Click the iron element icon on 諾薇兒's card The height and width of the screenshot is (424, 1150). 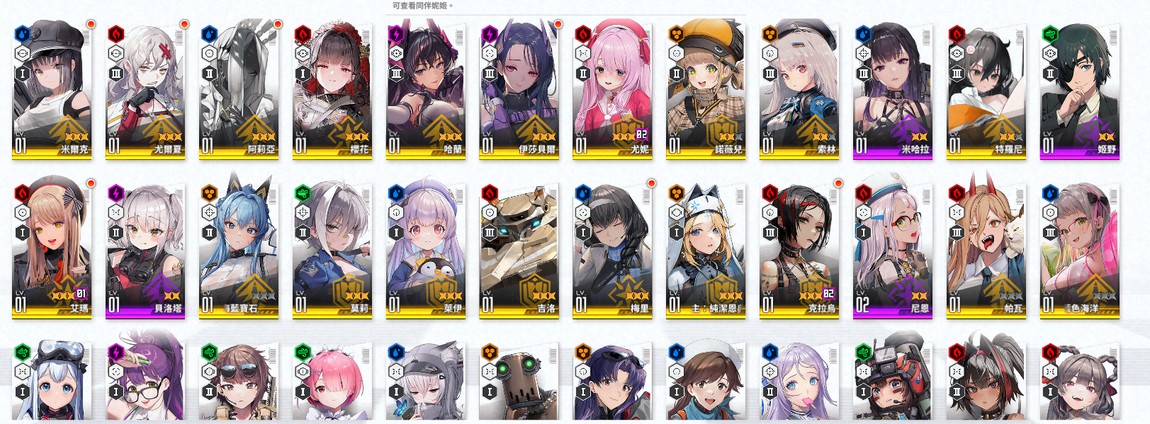(675, 33)
